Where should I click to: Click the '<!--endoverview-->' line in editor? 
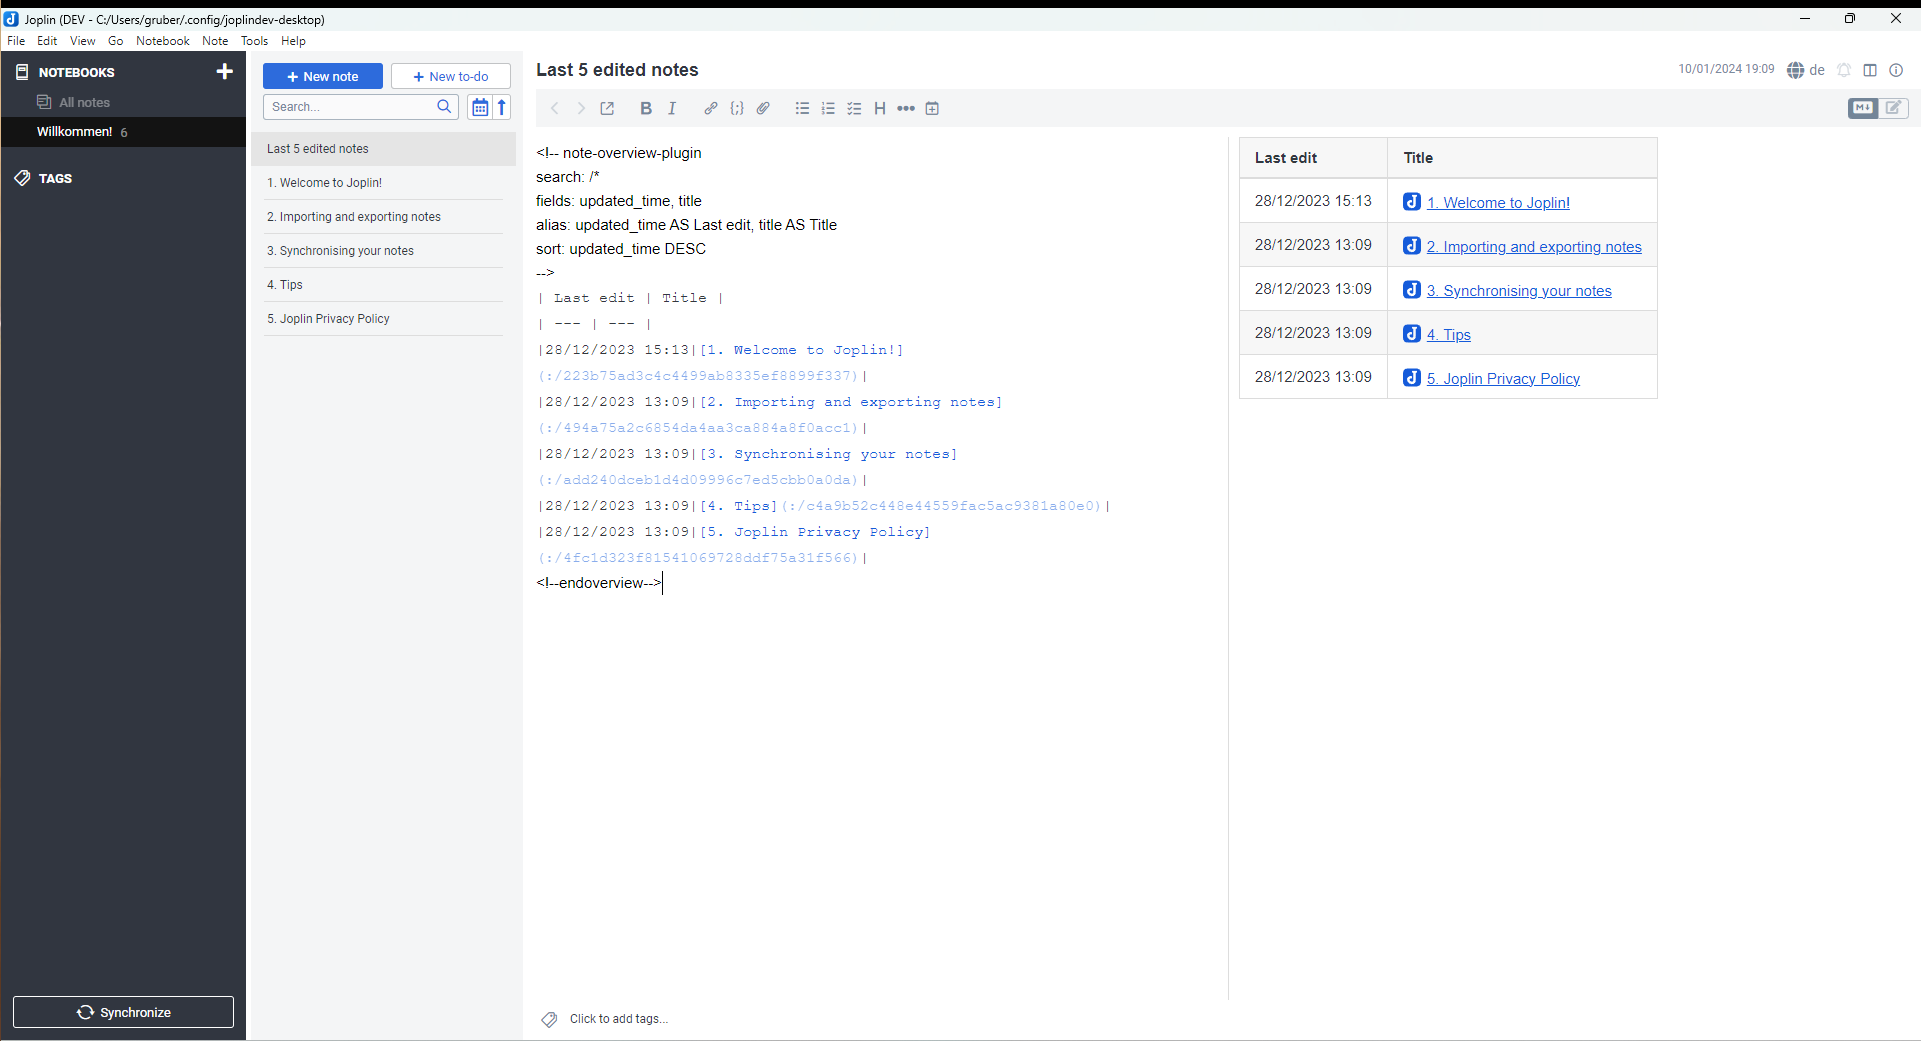coord(599,583)
